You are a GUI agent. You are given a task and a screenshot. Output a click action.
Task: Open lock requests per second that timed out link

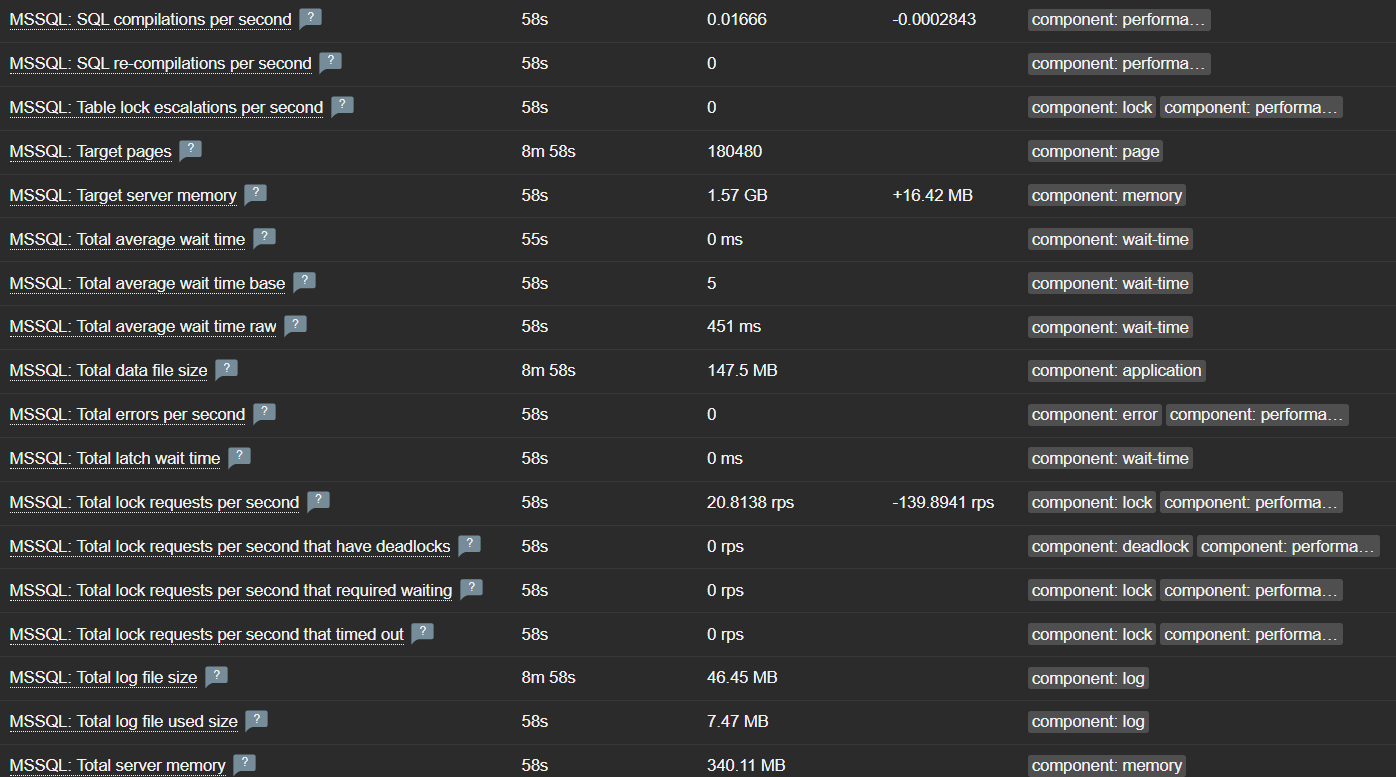point(207,635)
